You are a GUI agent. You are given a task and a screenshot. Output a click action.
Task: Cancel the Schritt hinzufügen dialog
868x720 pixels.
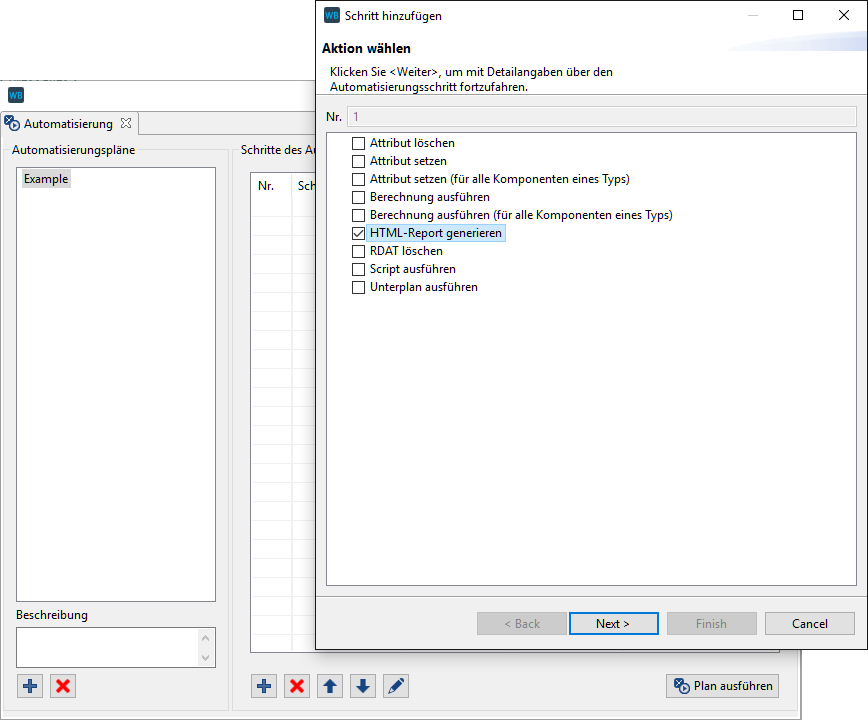tap(809, 623)
